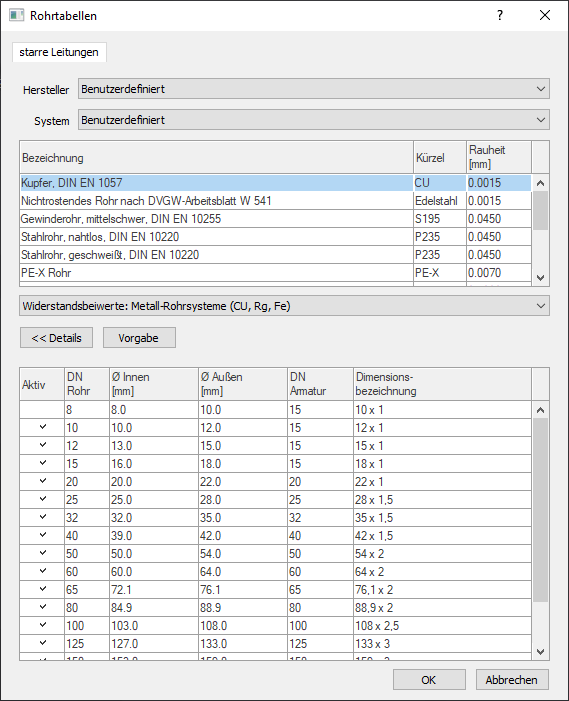Click the question mark help button
The image size is (569, 701).
pos(500,15)
